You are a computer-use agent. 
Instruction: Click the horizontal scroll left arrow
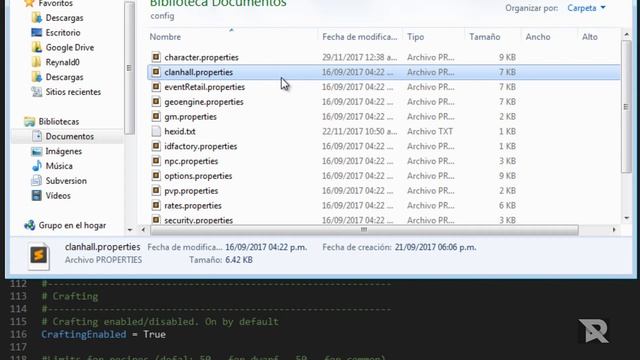(x=143, y=230)
